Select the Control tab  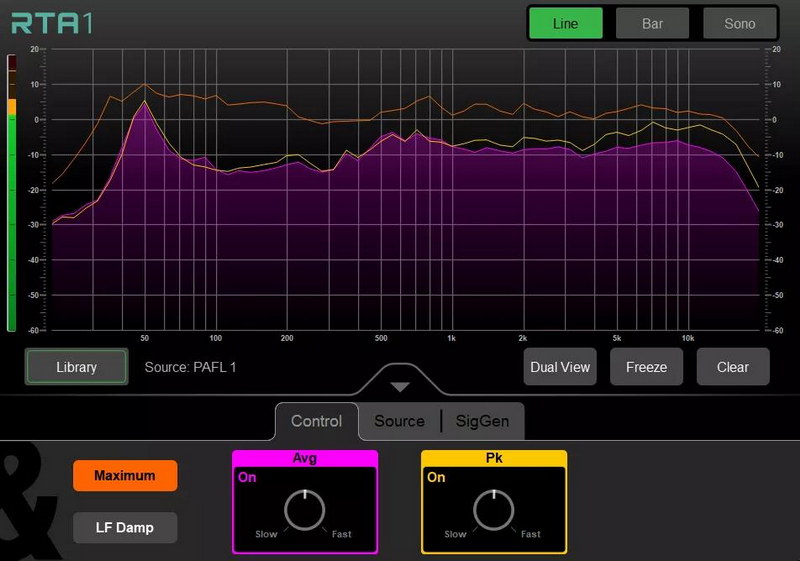point(316,421)
